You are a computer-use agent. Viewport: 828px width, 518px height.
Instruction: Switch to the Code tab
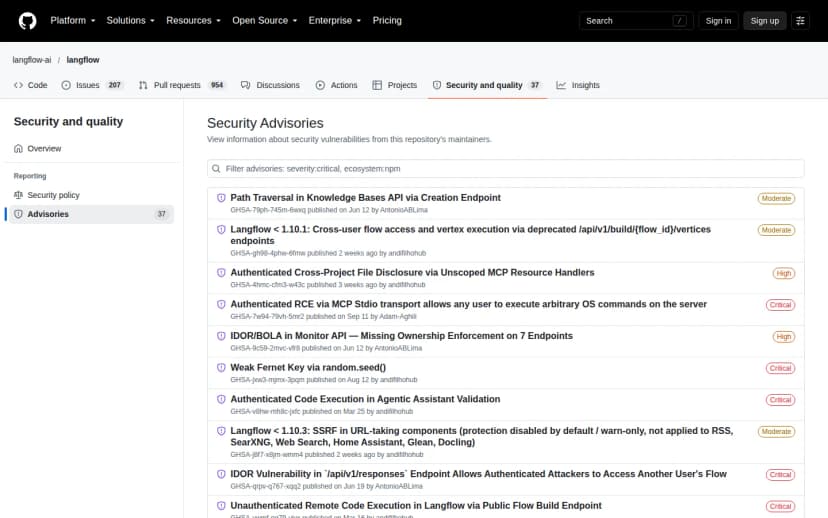click(31, 85)
